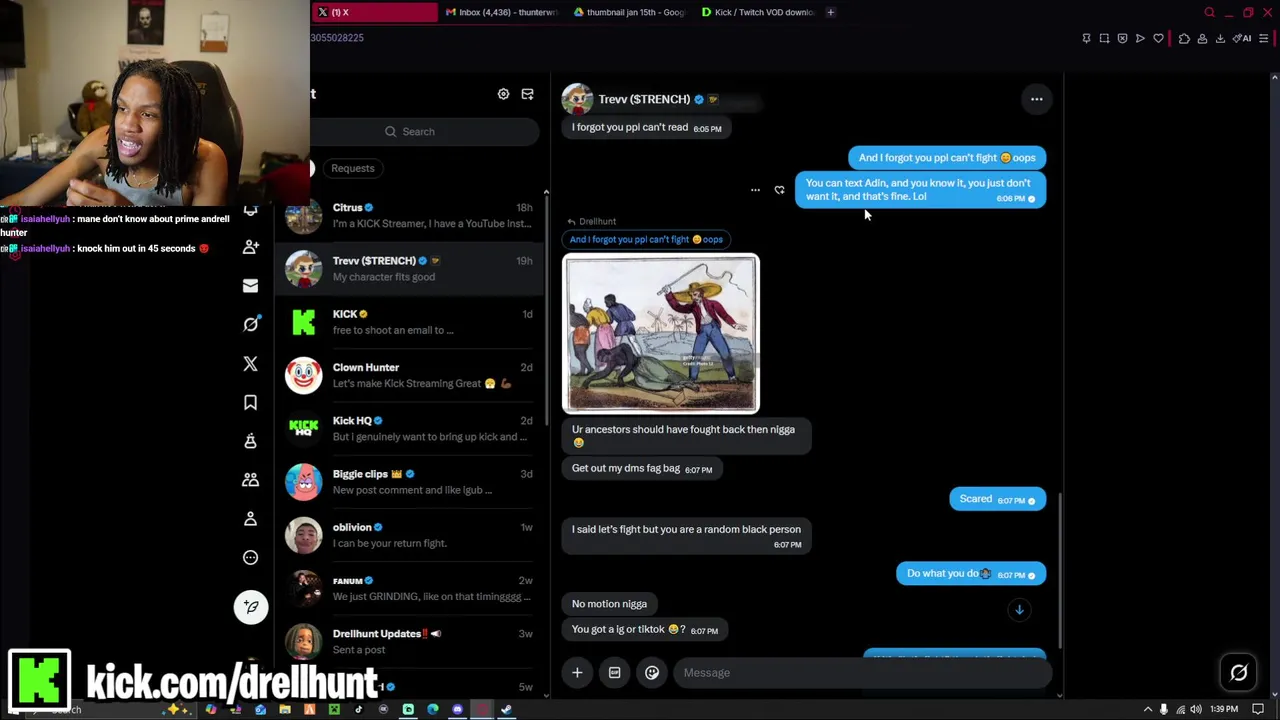Open the FANUM conversation
Viewport: 1280px width, 720px height.
[x=411, y=588]
